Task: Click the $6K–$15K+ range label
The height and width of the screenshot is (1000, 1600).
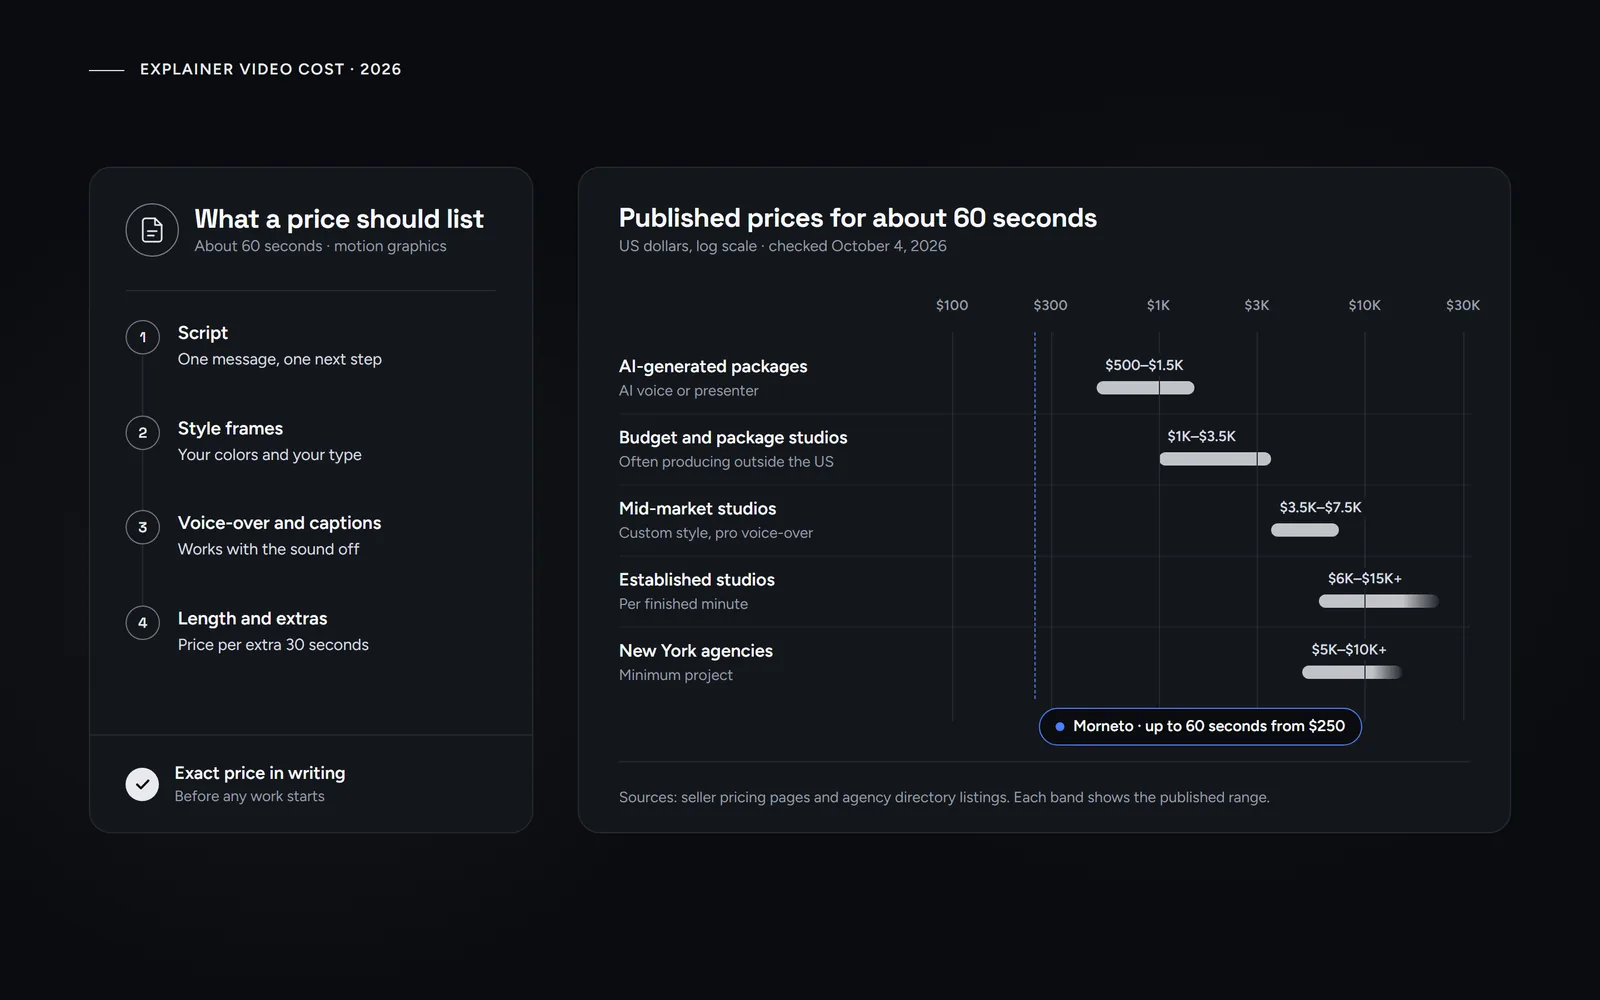Action: tap(1364, 578)
